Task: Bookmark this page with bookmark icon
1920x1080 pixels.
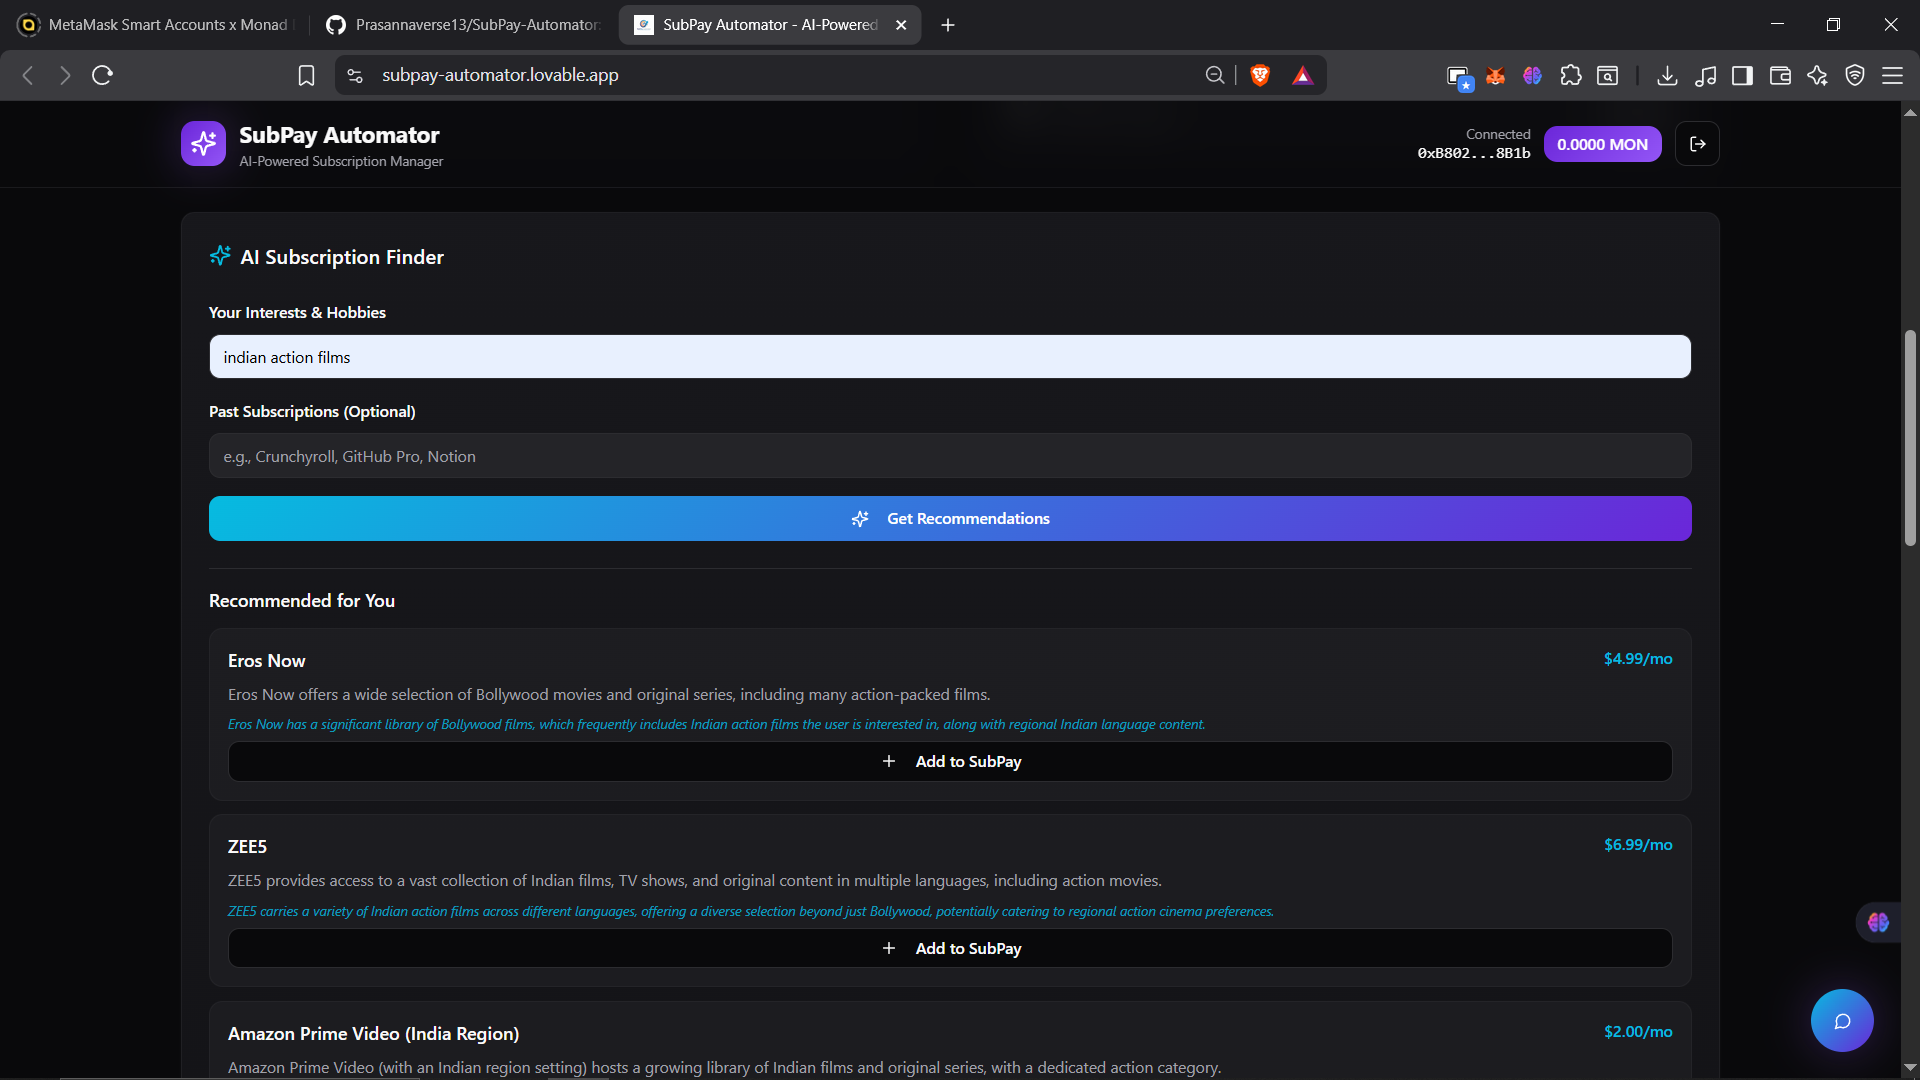Action: (306, 75)
